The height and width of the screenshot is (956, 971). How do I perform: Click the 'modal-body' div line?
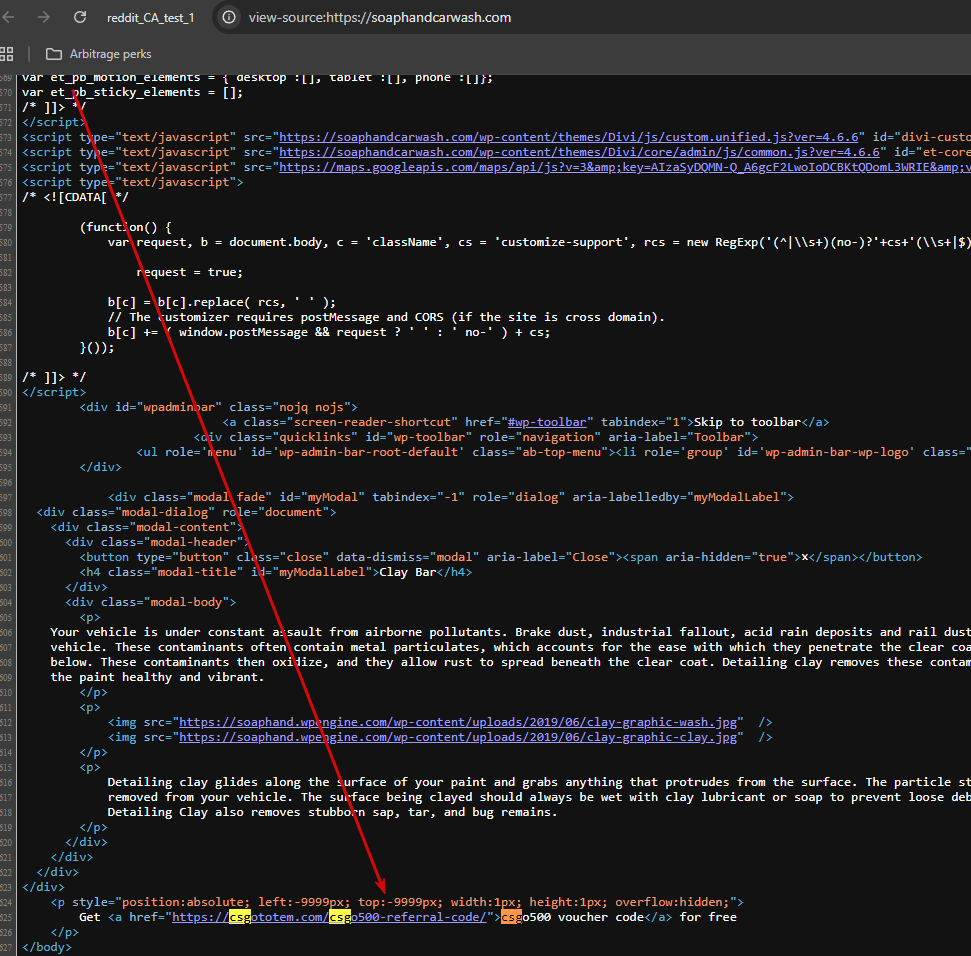[150, 602]
